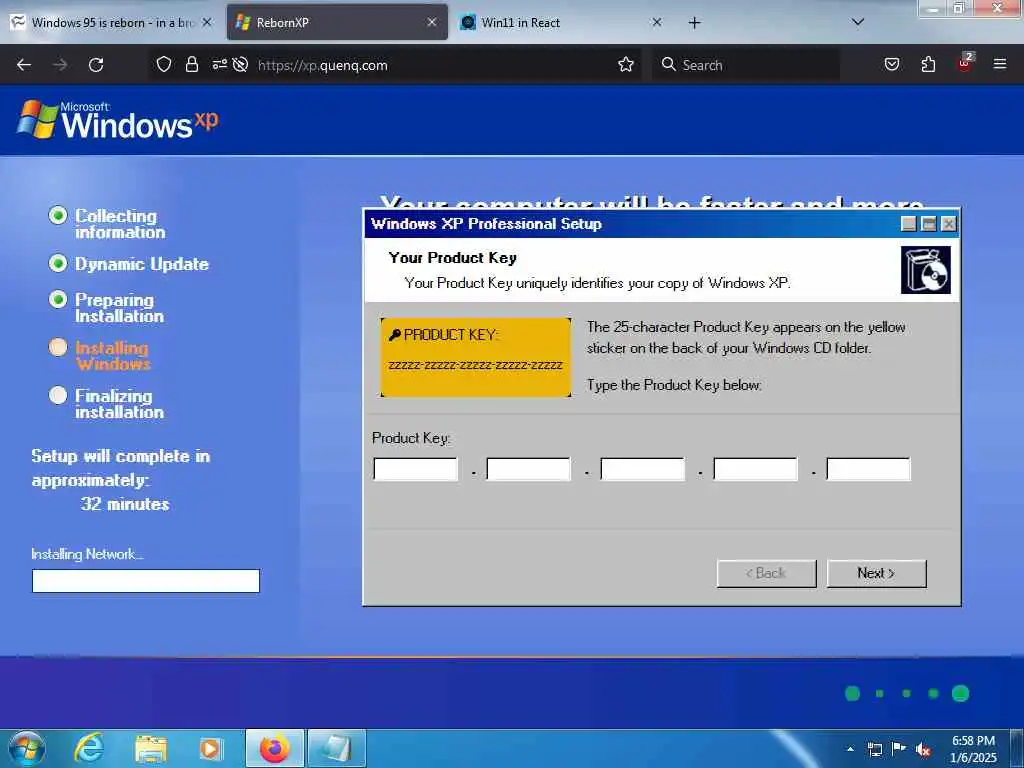Click the browser forward arrow
1024x768 pixels.
pos(60,65)
